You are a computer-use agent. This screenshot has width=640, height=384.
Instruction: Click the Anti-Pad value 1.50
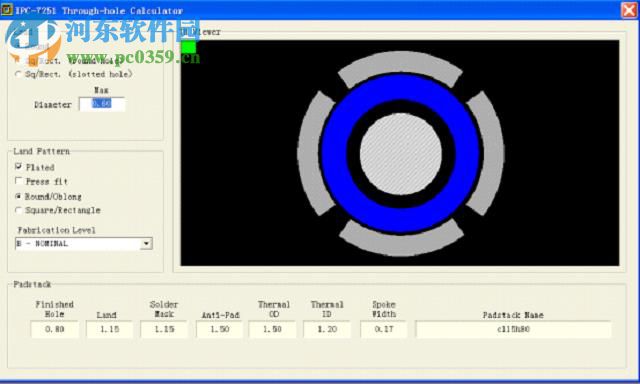click(x=220, y=329)
